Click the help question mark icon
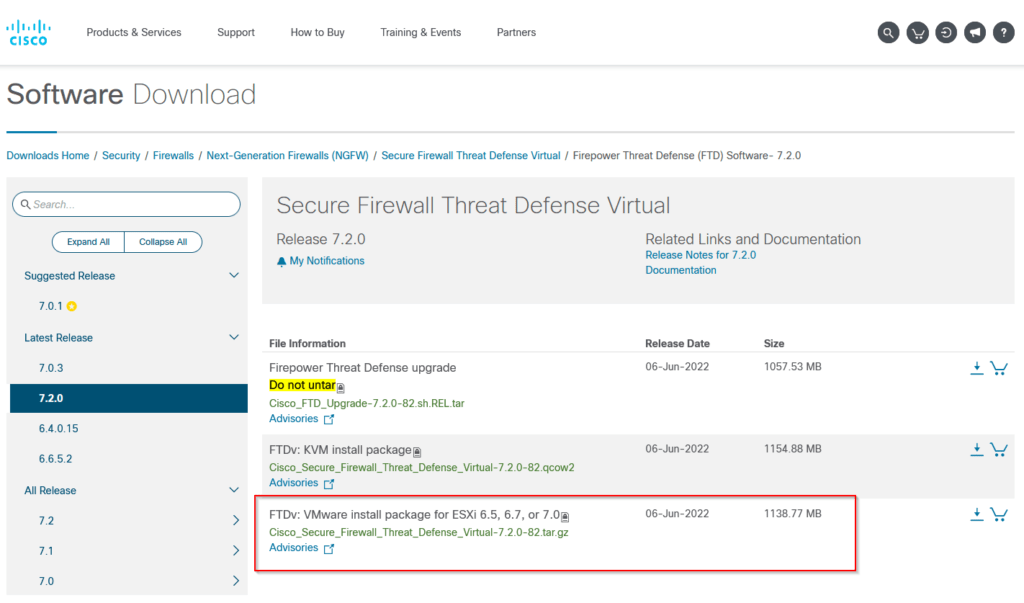 coord(1004,32)
